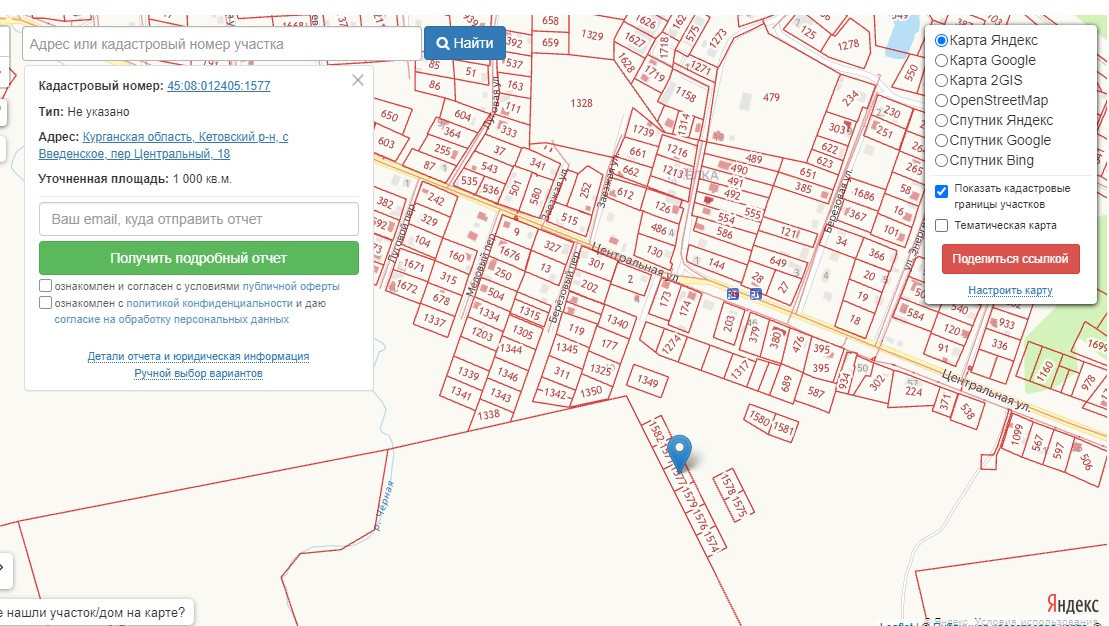Enable Тематическая карта checkbox
The image size is (1109, 626).
pyautogui.click(x=941, y=225)
